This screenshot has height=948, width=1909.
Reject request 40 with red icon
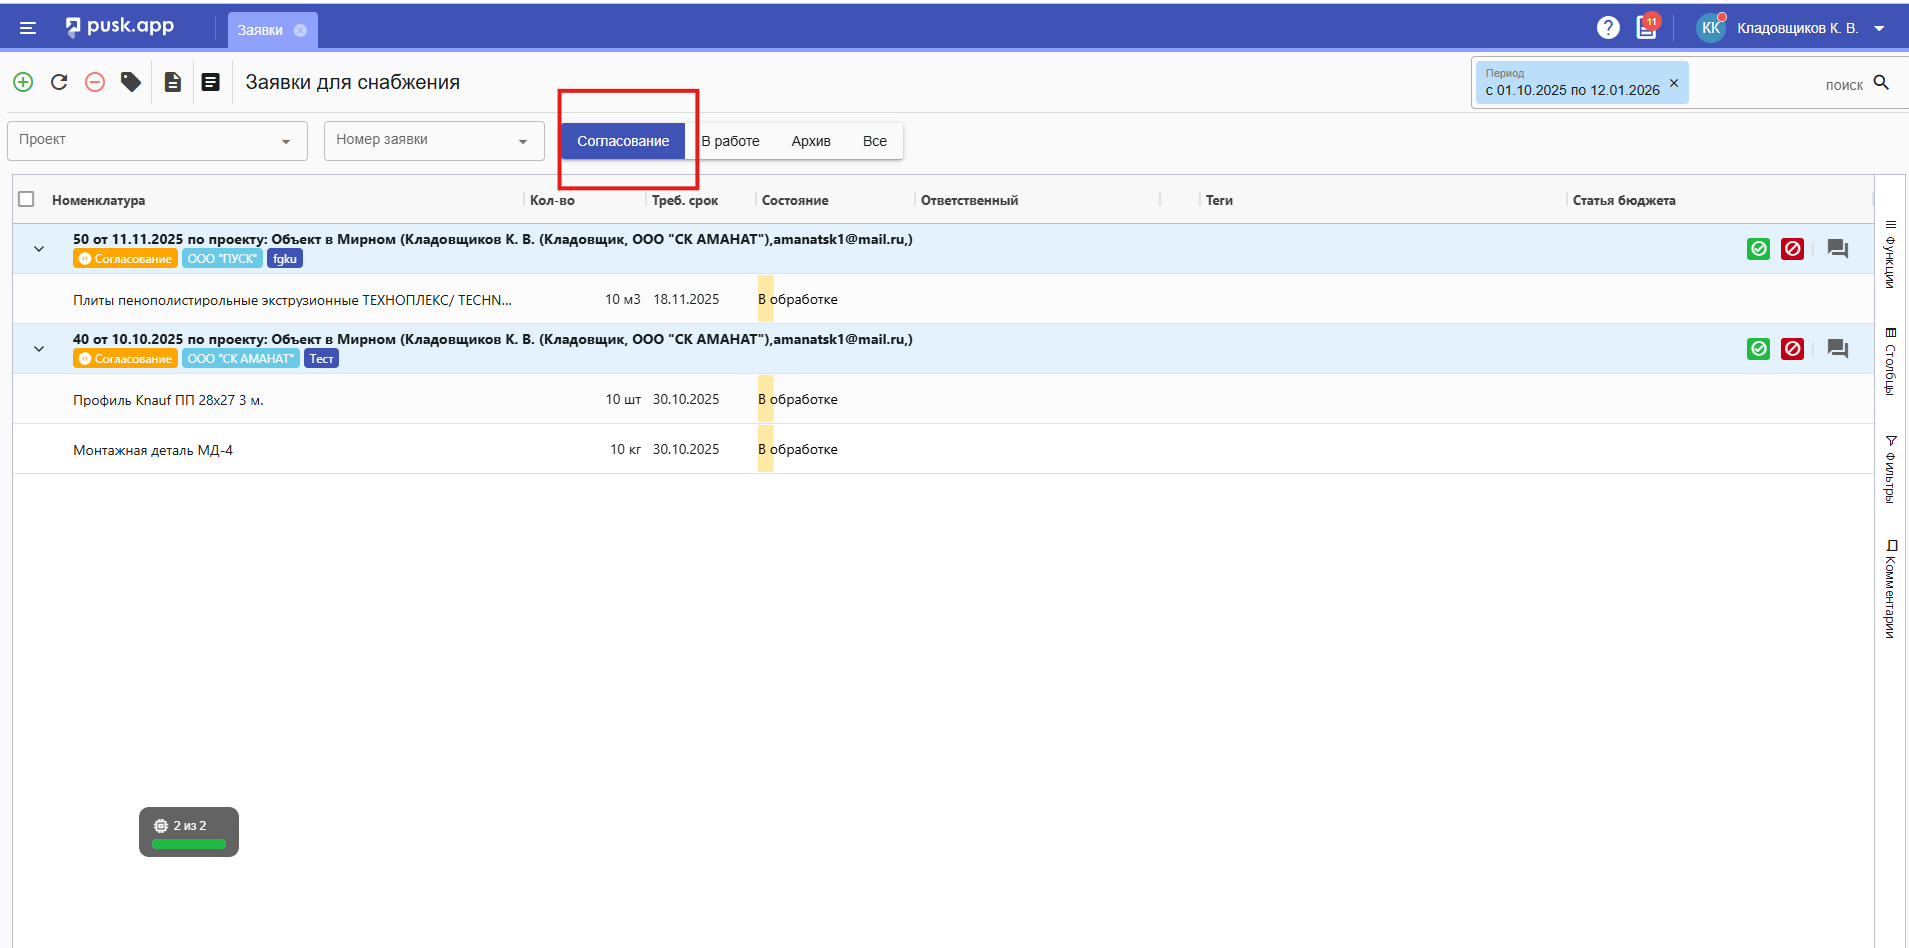pyautogui.click(x=1792, y=349)
